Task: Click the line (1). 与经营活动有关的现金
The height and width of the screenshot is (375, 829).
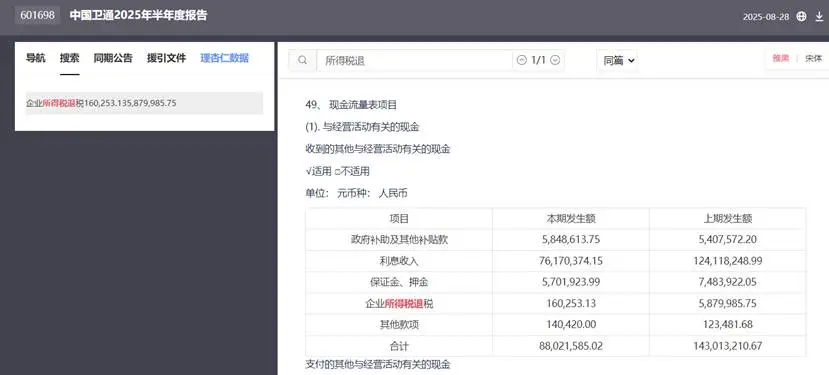Action: tap(362, 127)
